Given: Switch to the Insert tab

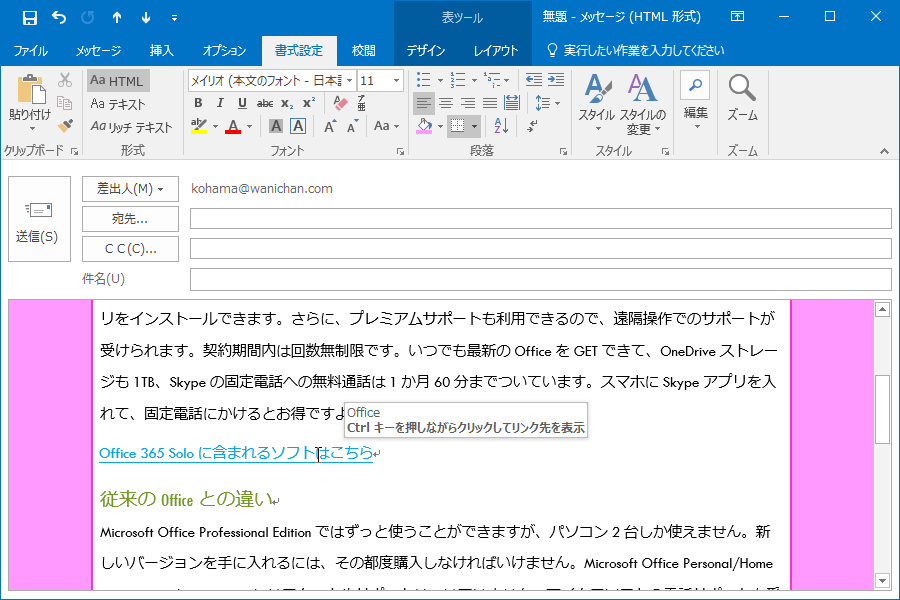Looking at the screenshot, I should (x=161, y=51).
